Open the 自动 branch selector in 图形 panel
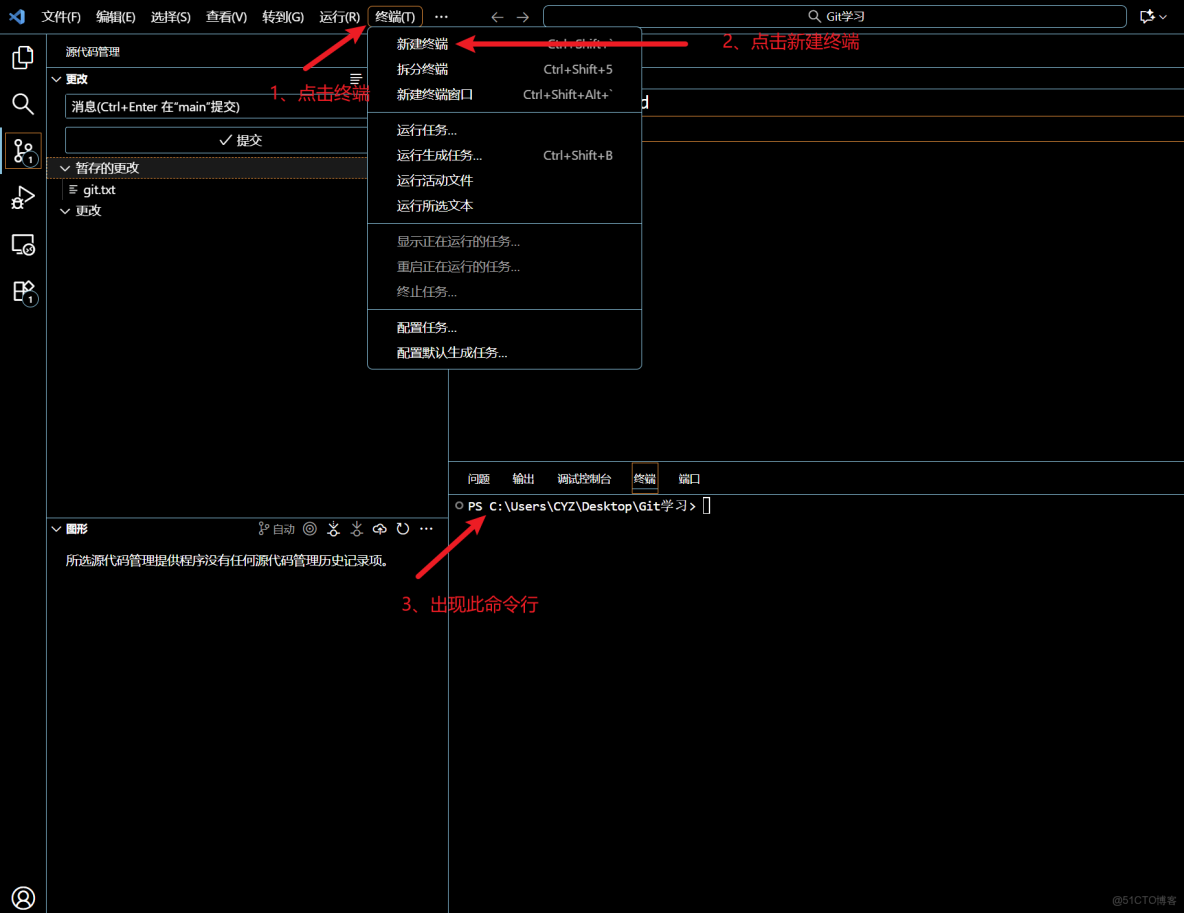Viewport: 1184px width, 913px height. (275, 528)
